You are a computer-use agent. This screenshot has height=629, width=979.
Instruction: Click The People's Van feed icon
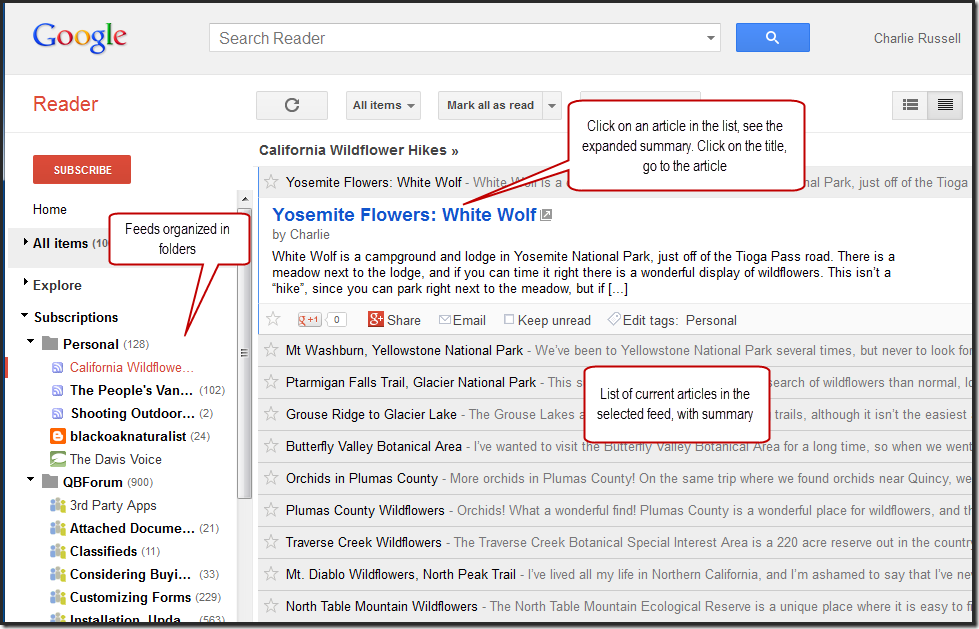(57, 390)
